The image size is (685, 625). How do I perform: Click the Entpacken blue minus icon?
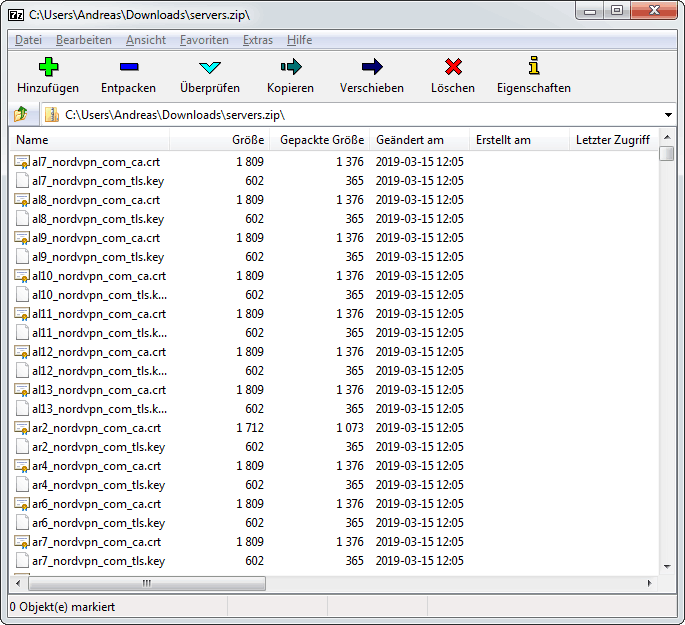pos(129,67)
